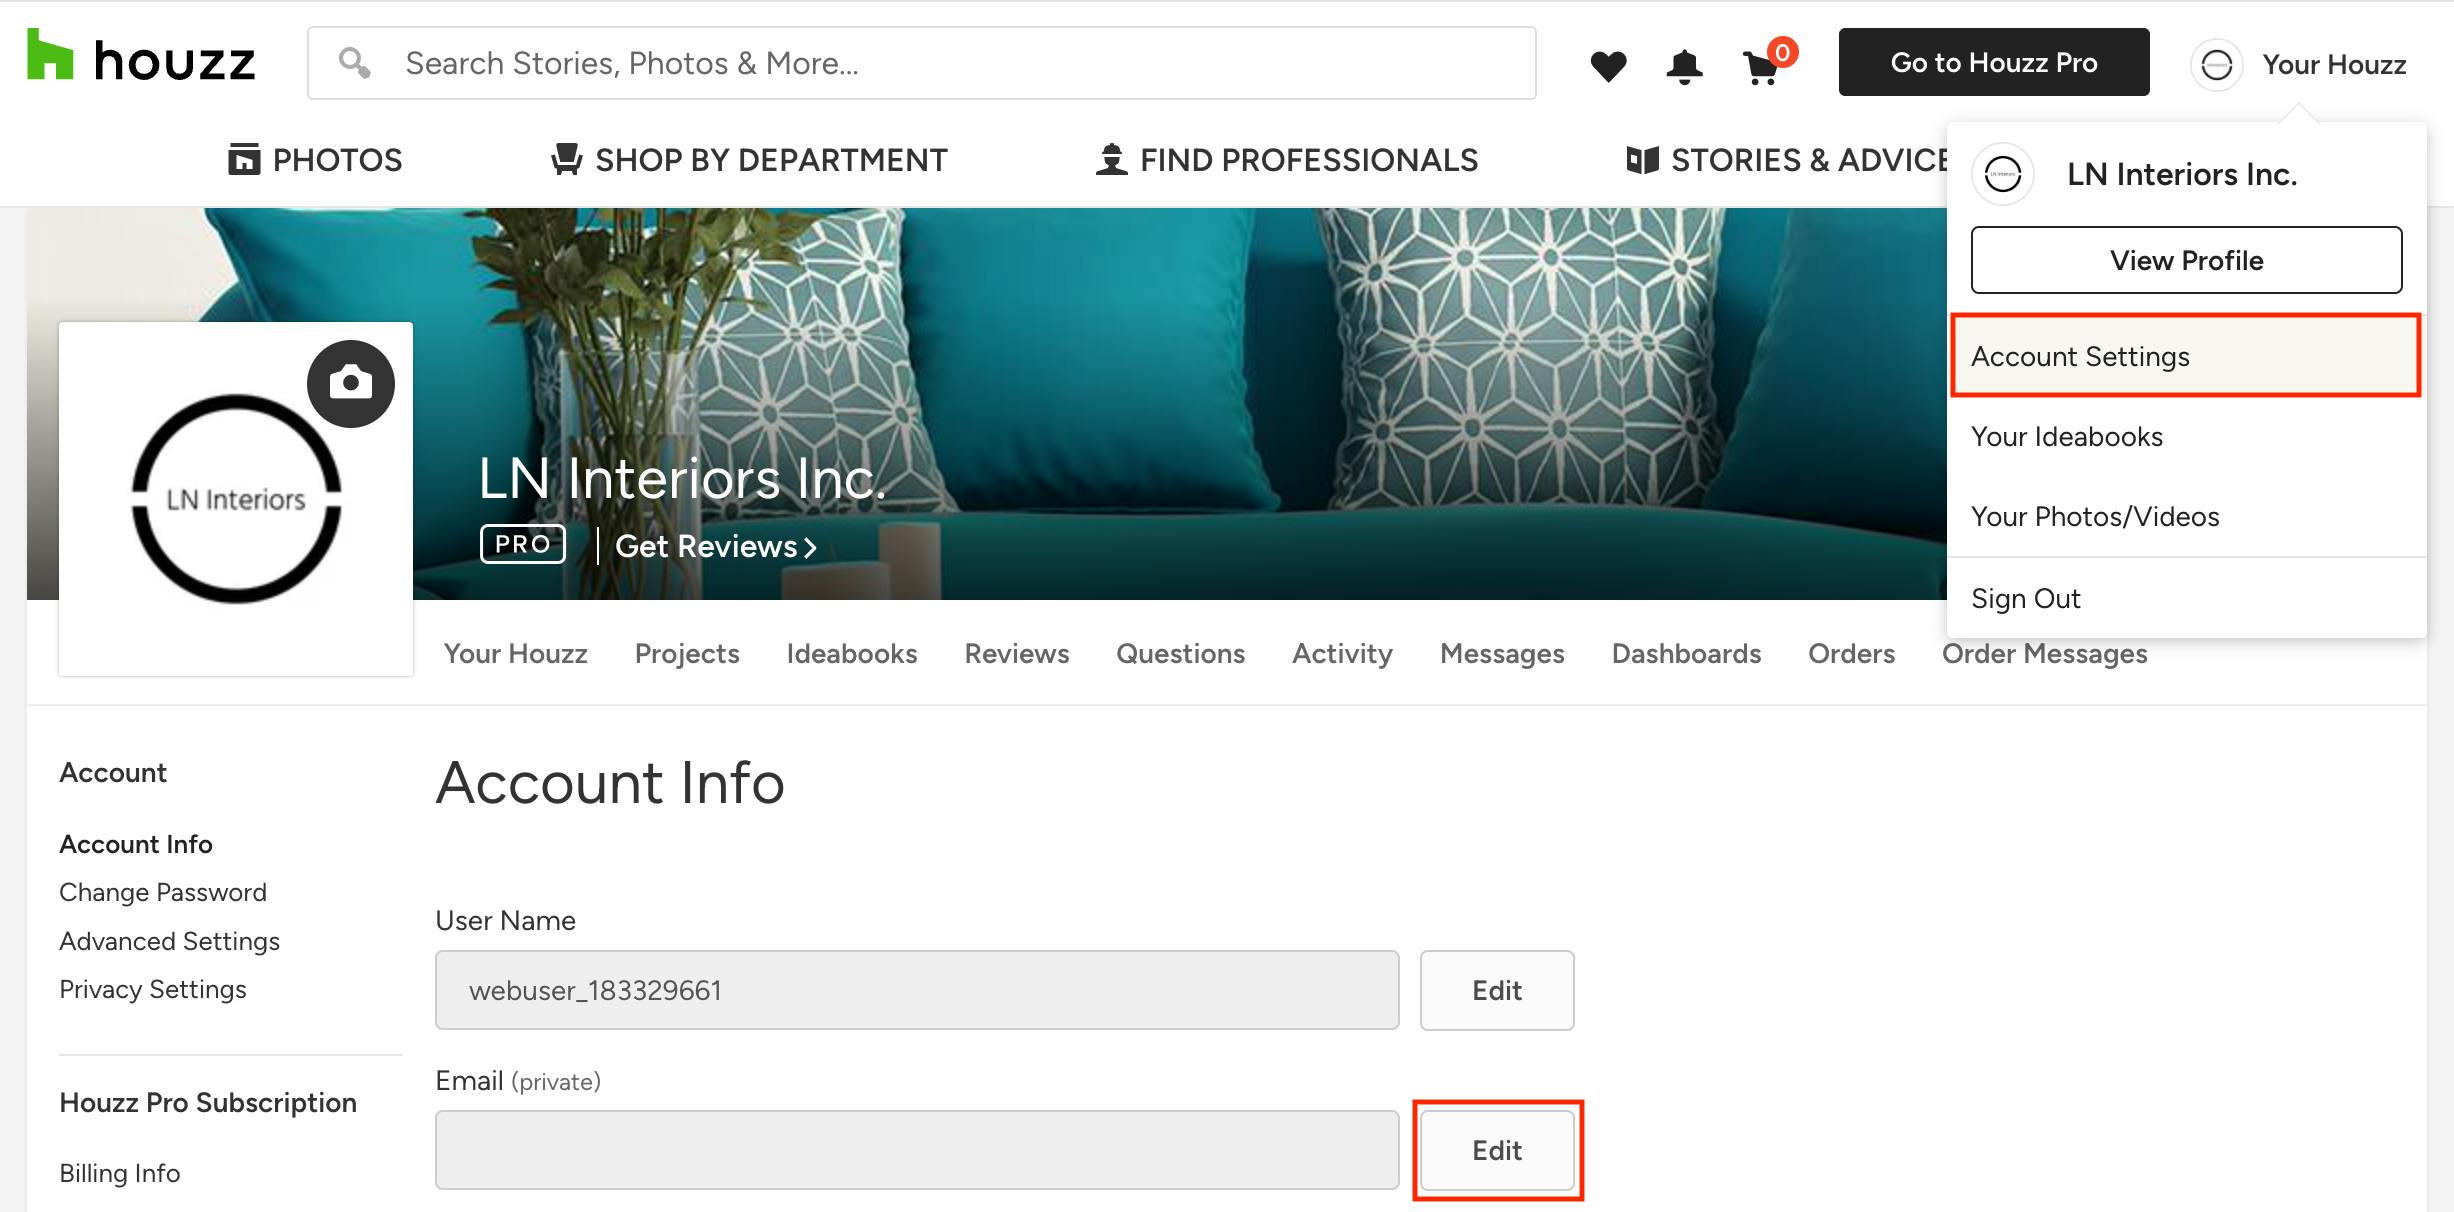Click Go to Houzz Pro button
This screenshot has height=1212, width=2454.
[x=1993, y=62]
